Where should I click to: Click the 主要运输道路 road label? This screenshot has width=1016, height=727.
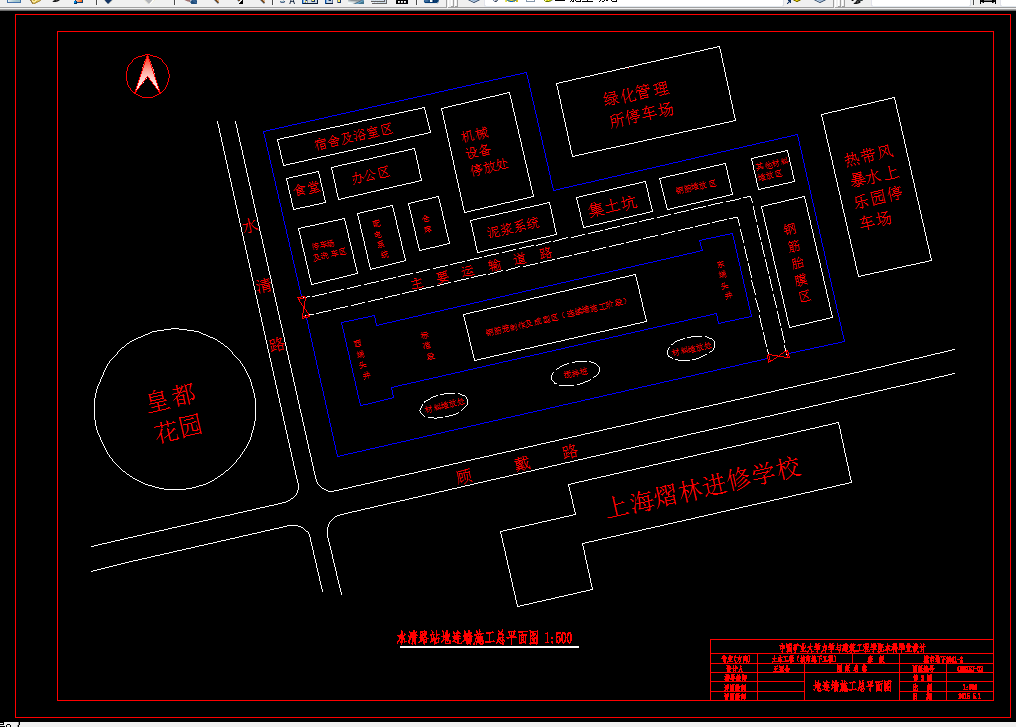[x=481, y=268]
